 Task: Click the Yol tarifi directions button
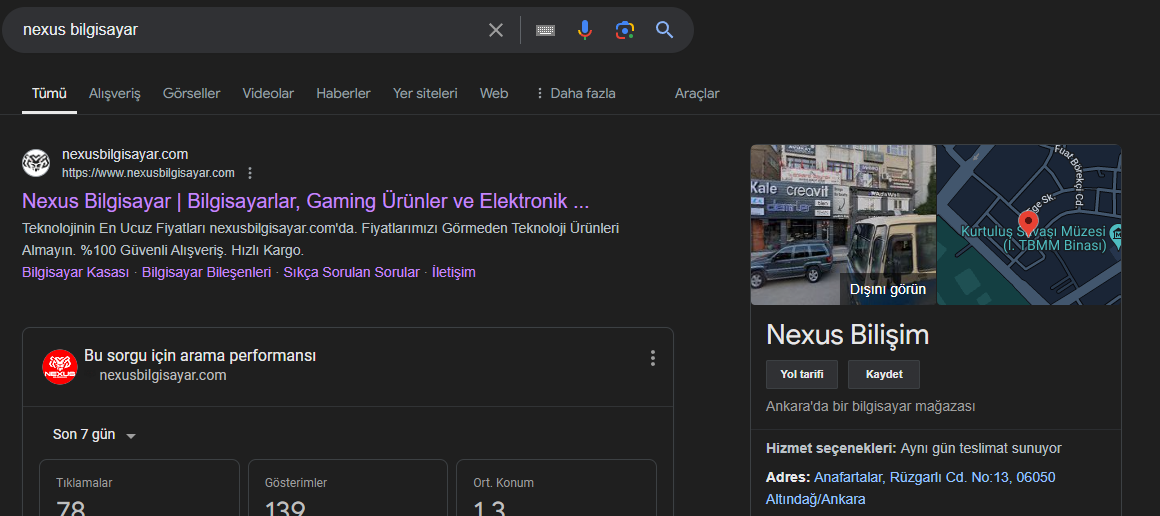(x=802, y=375)
